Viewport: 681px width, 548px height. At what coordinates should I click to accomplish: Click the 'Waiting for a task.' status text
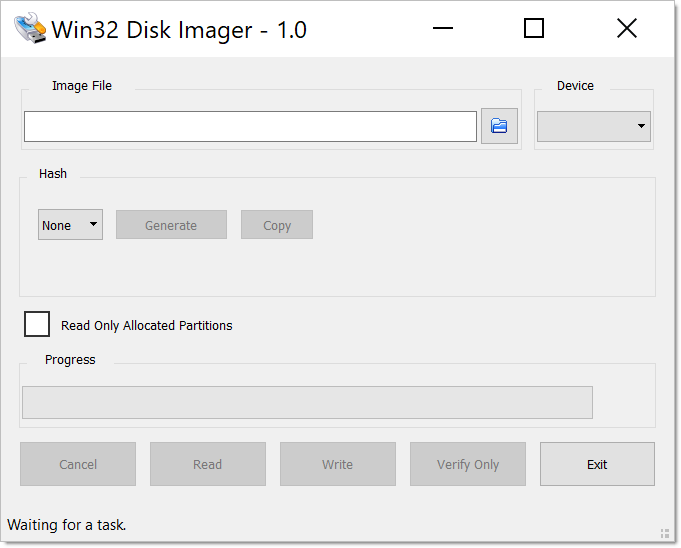pyautogui.click(x=66, y=525)
